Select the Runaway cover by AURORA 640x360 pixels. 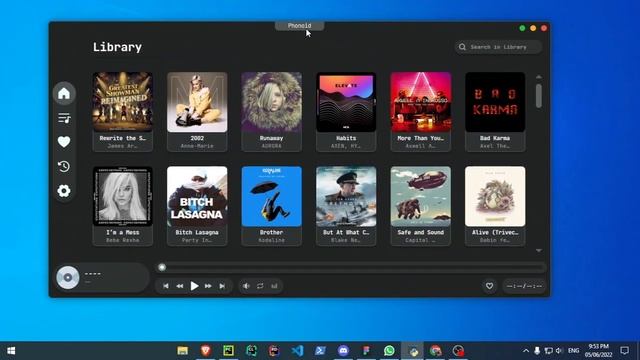tap(271, 102)
